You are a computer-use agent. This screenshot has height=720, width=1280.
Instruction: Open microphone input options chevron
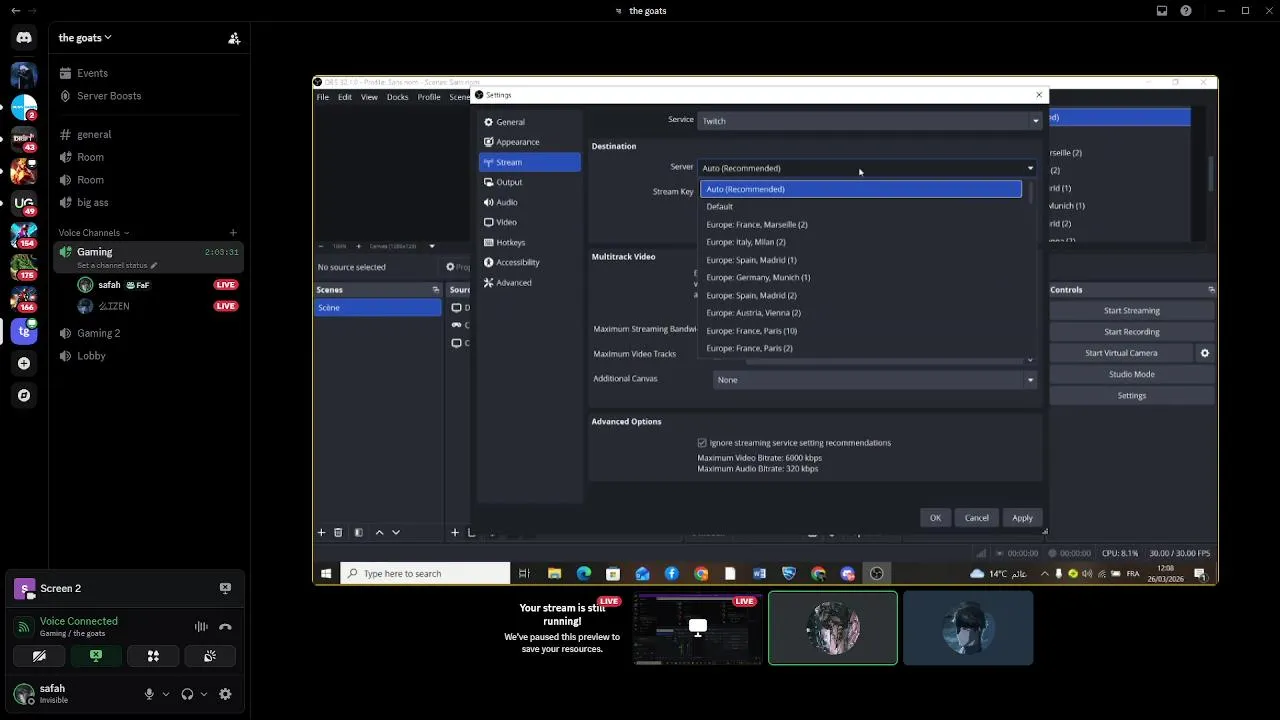point(166,694)
